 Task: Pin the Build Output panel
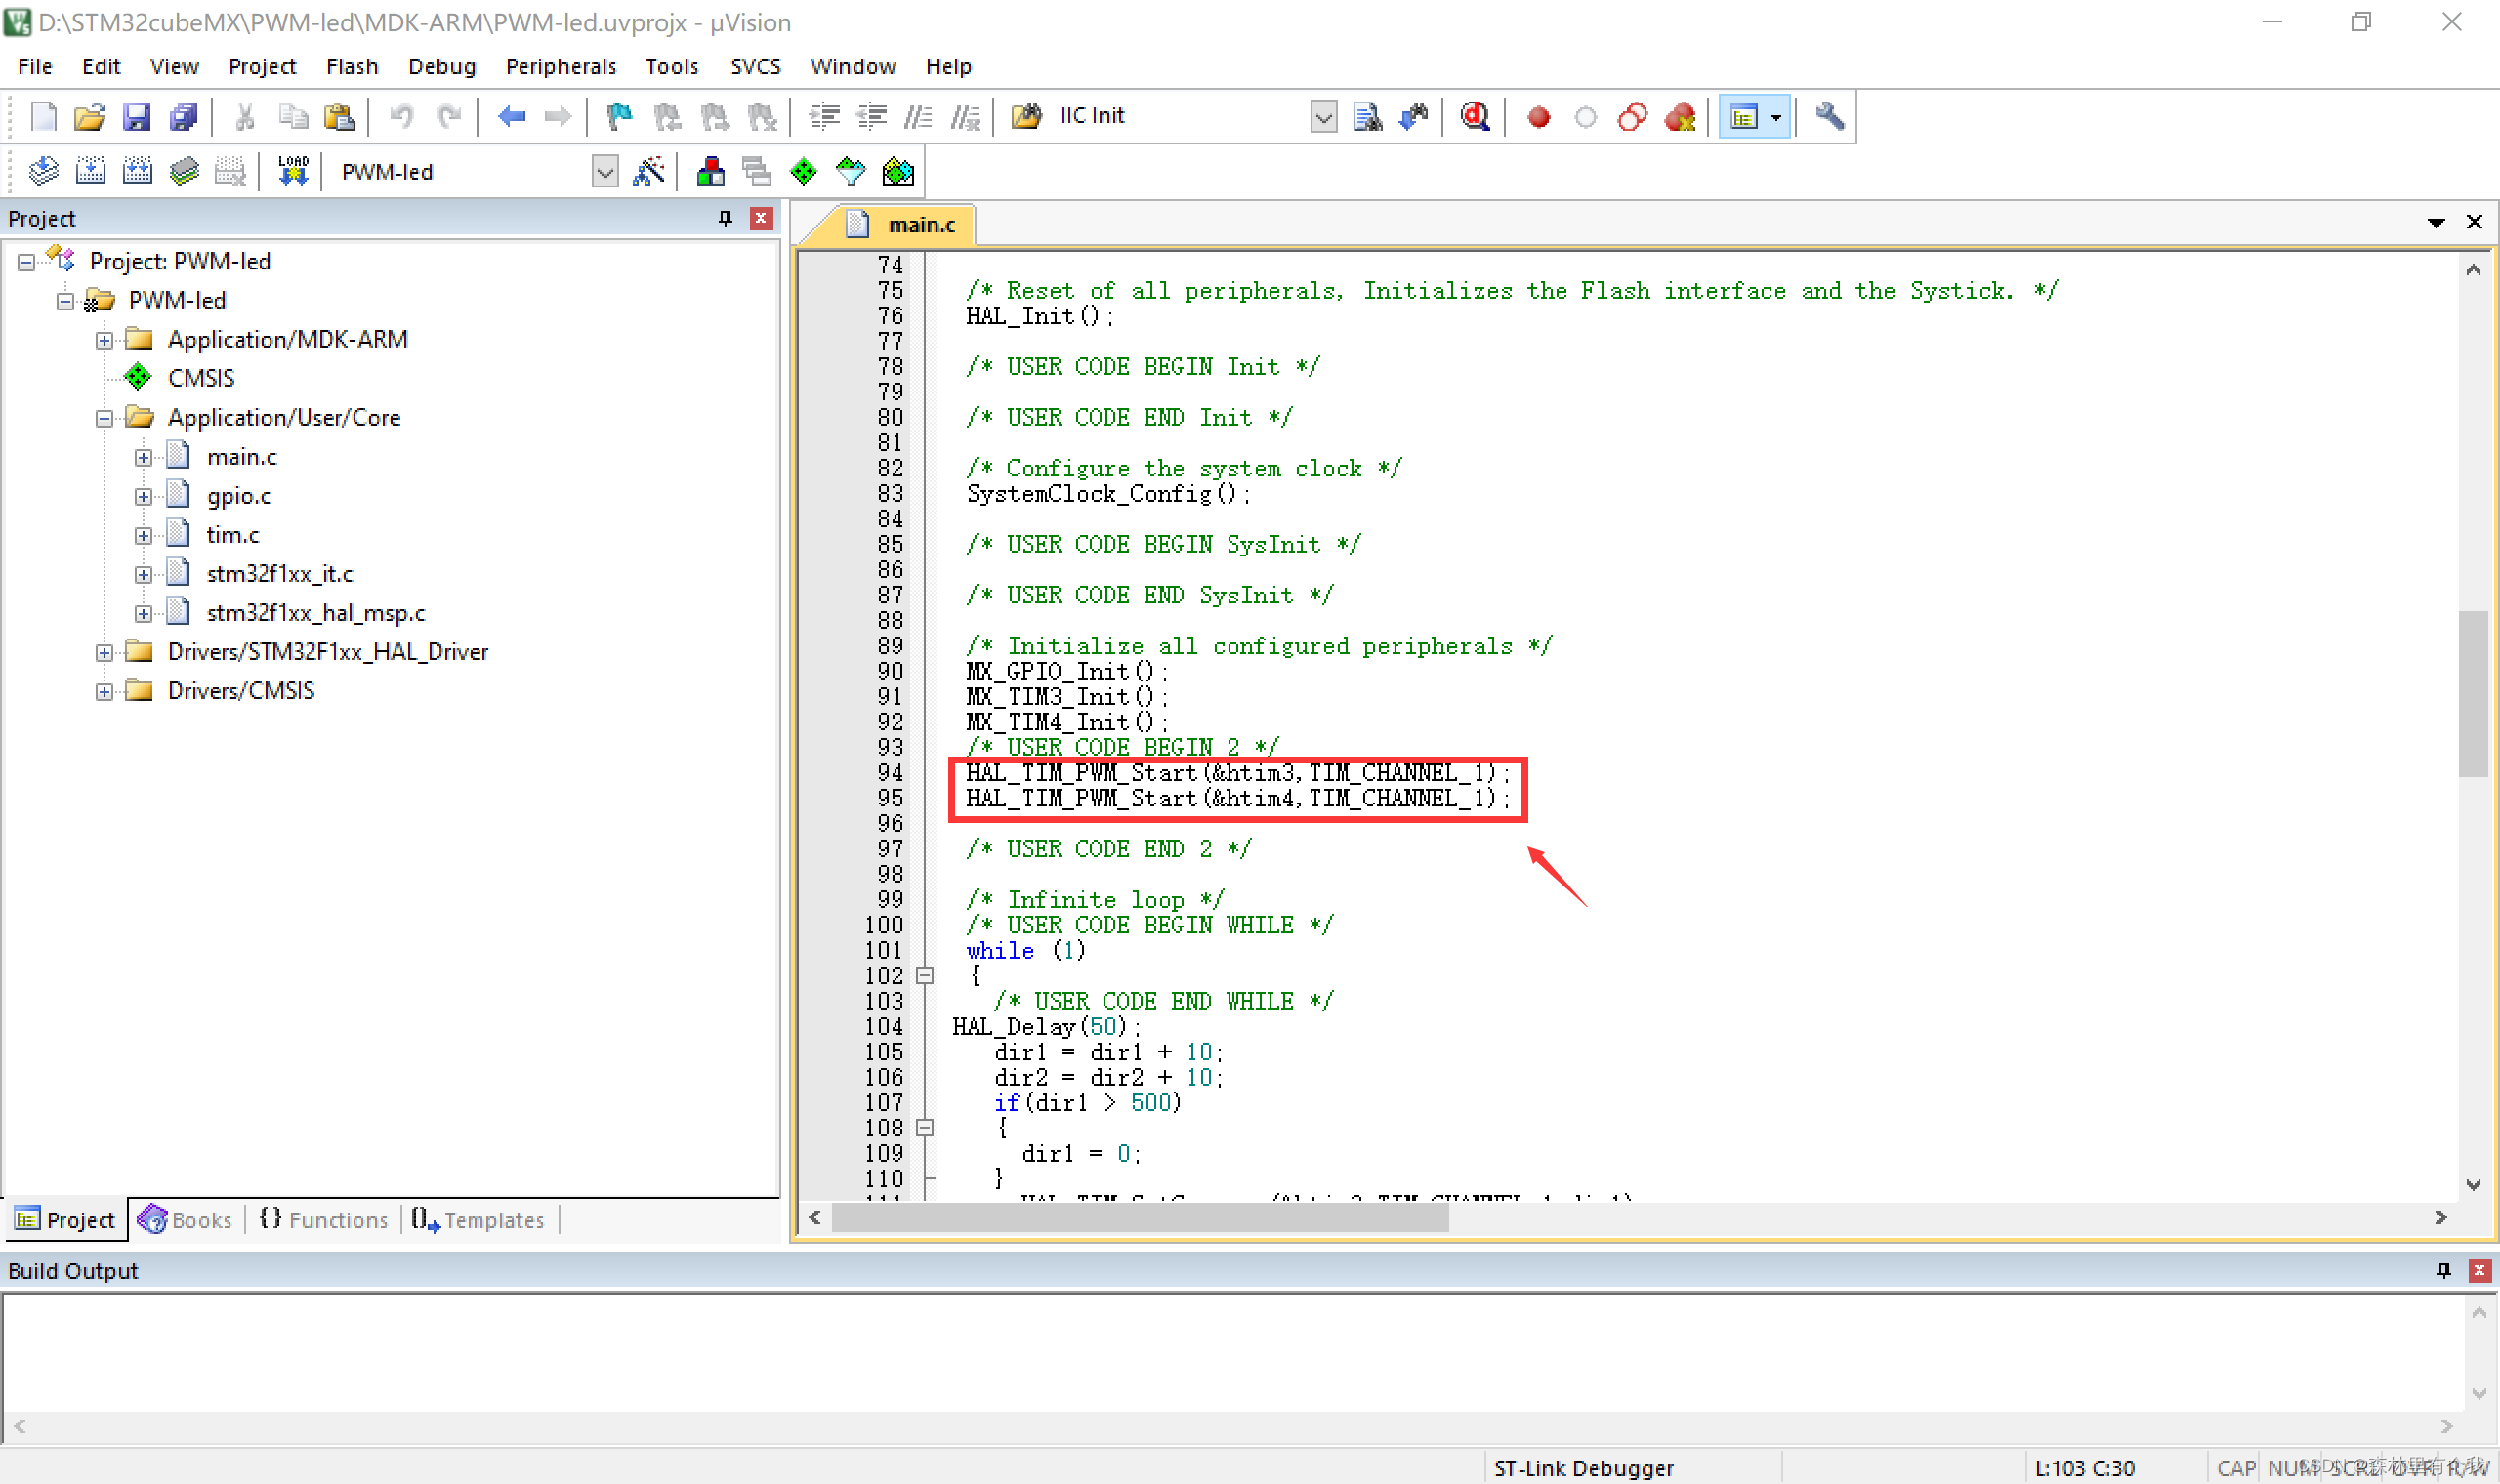point(2443,1271)
